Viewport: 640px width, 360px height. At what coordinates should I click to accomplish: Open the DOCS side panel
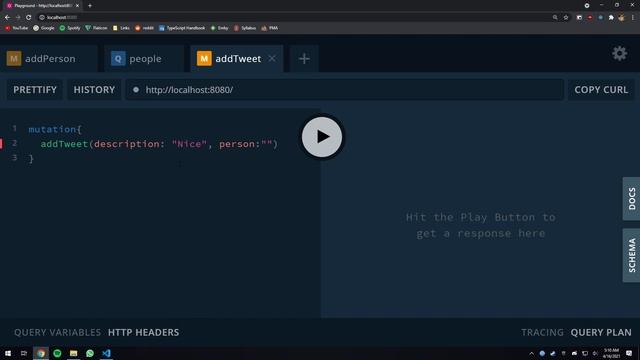coord(631,199)
